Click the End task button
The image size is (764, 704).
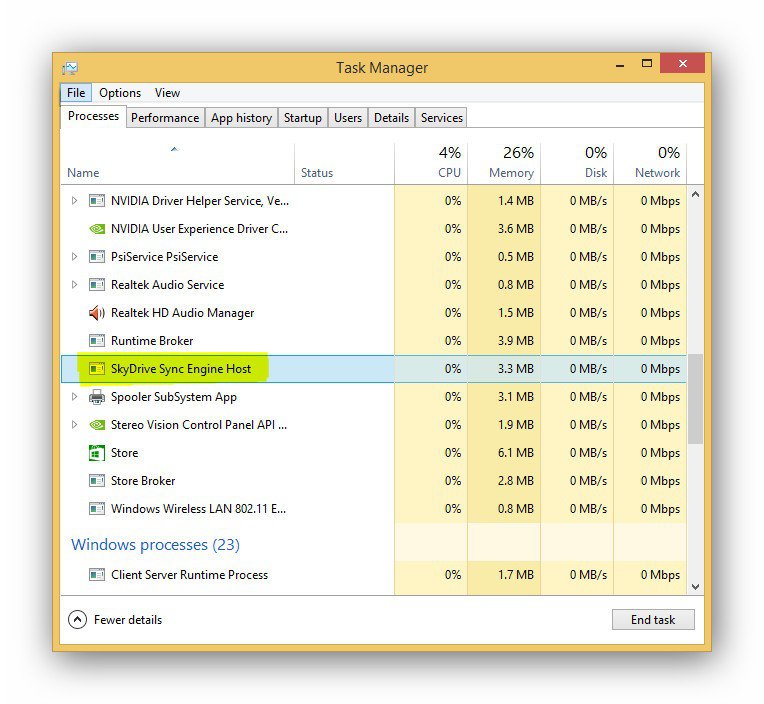(653, 620)
